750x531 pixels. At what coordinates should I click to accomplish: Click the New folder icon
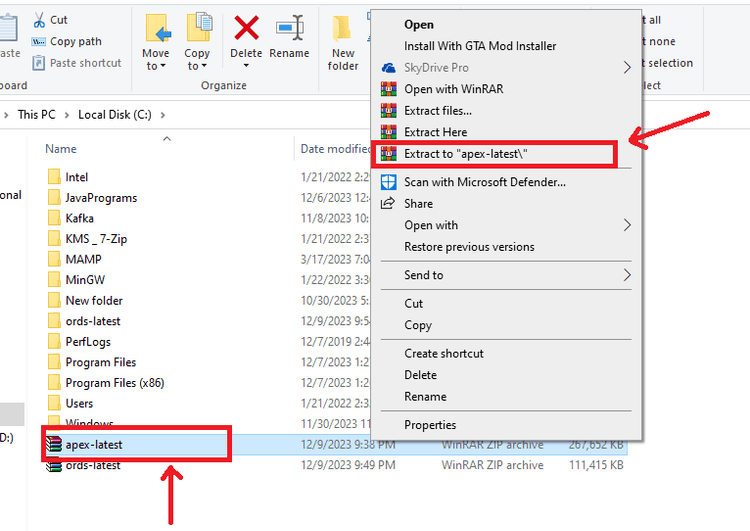pos(343,30)
